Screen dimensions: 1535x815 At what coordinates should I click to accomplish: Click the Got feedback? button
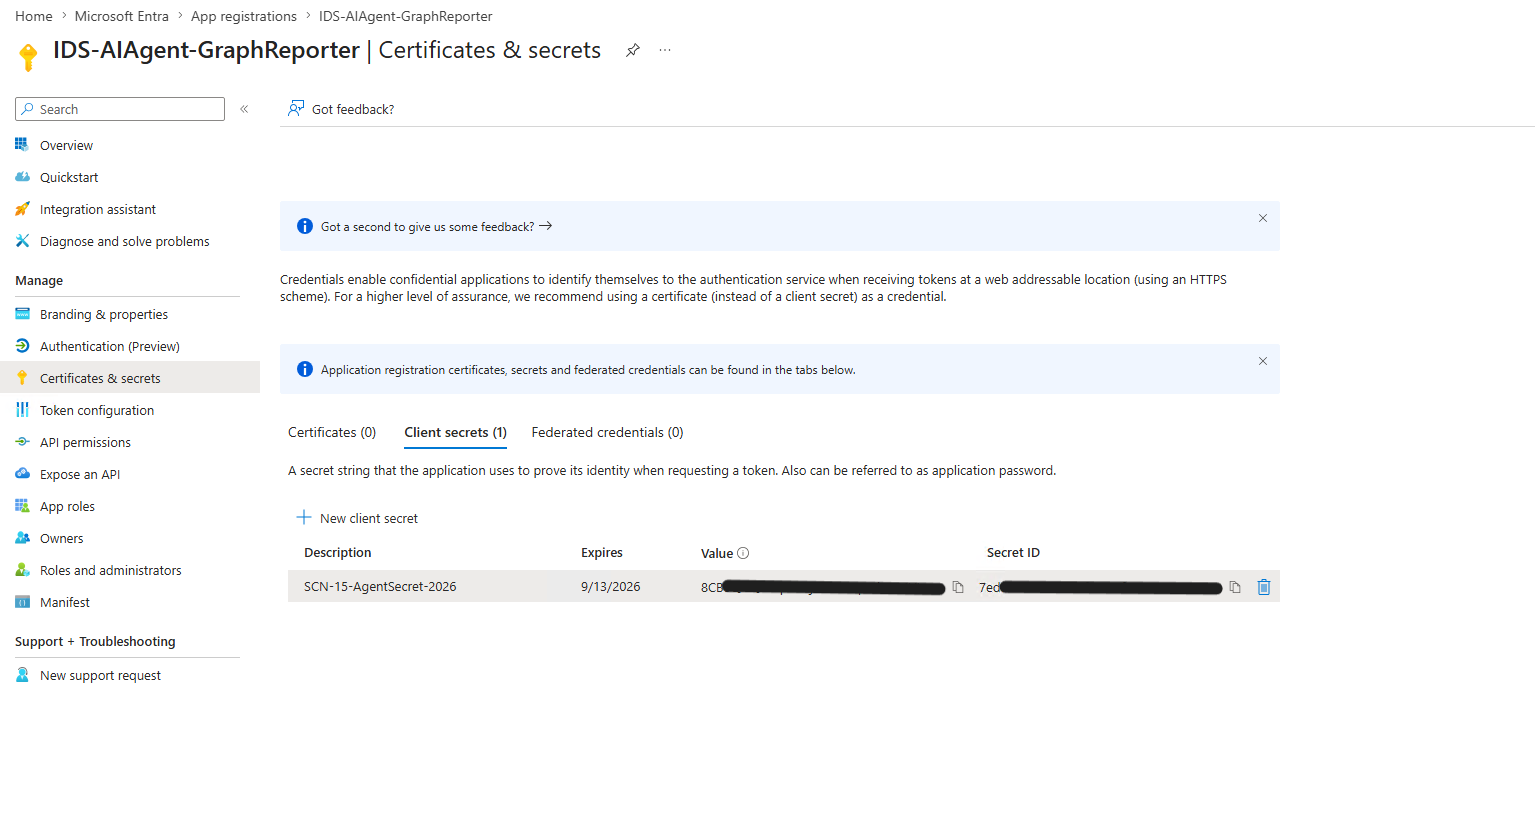pos(341,109)
